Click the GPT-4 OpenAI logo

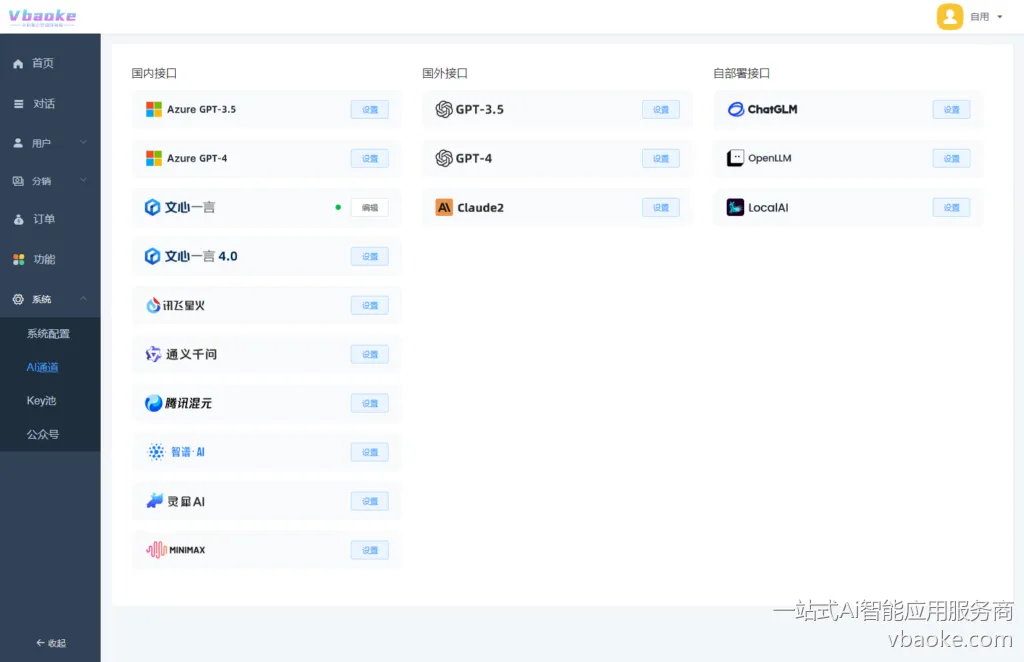click(444, 158)
